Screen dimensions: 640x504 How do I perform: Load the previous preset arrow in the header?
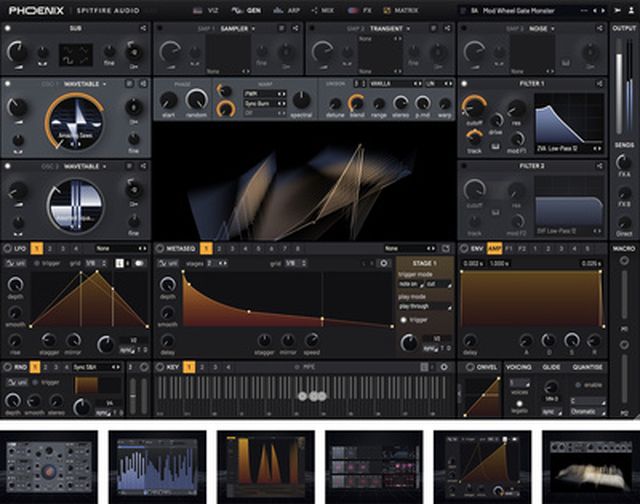tap(595, 11)
